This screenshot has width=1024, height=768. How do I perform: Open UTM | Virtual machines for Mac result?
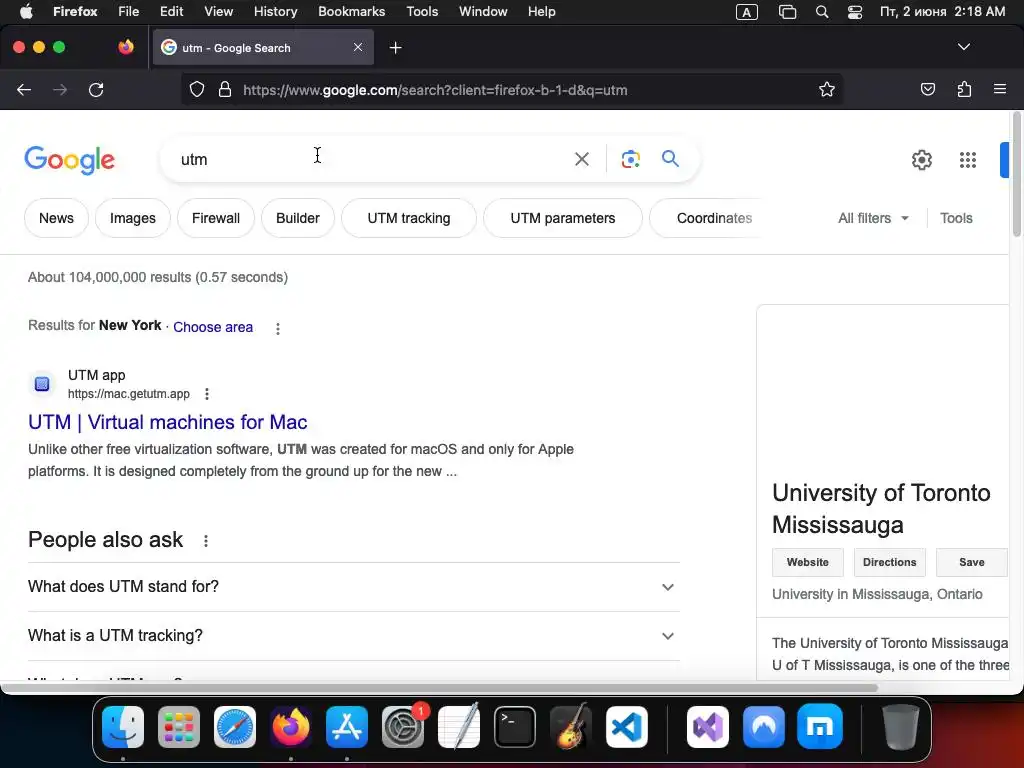pos(167,423)
